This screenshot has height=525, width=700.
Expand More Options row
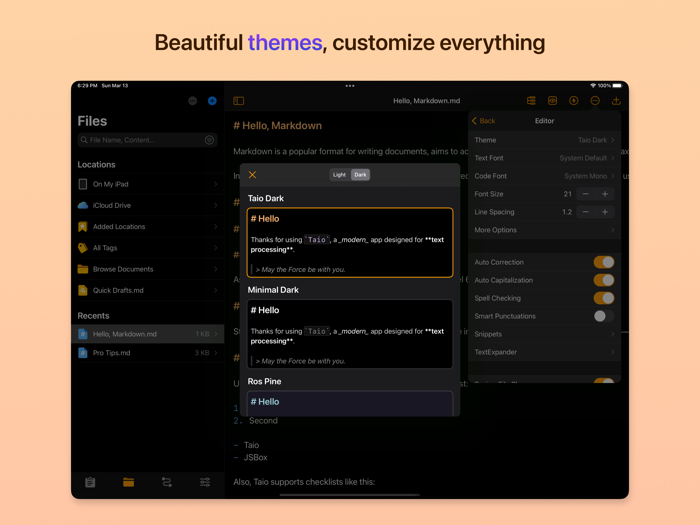tap(545, 230)
